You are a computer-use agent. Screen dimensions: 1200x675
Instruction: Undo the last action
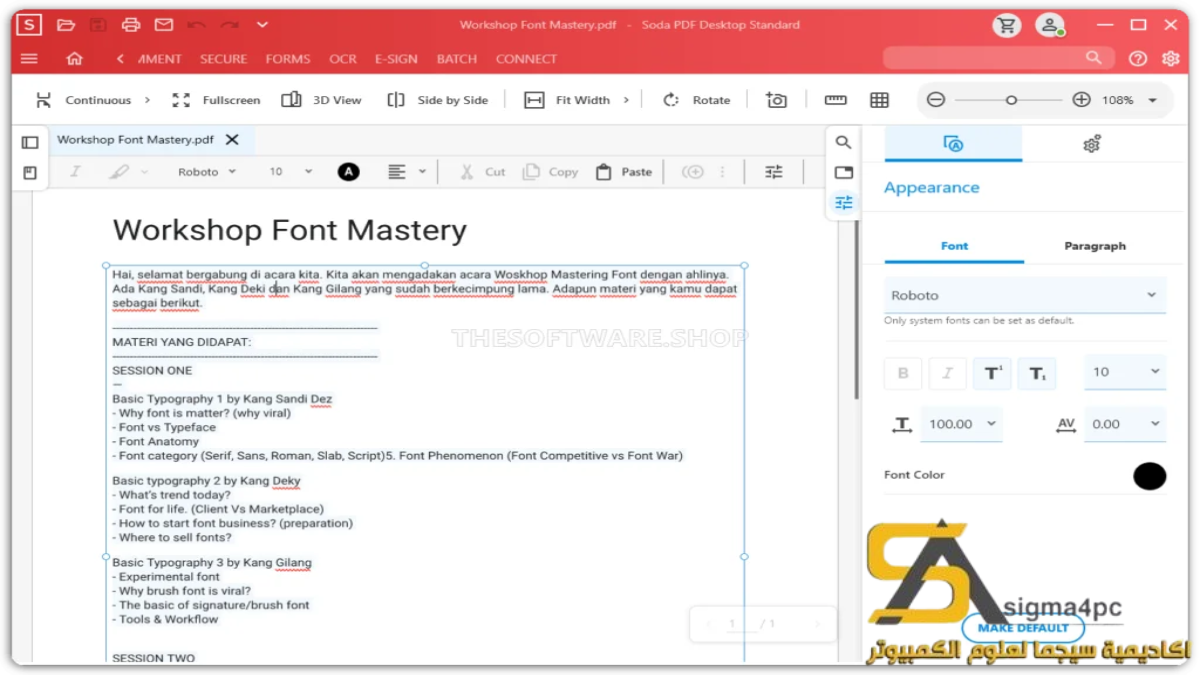point(196,24)
